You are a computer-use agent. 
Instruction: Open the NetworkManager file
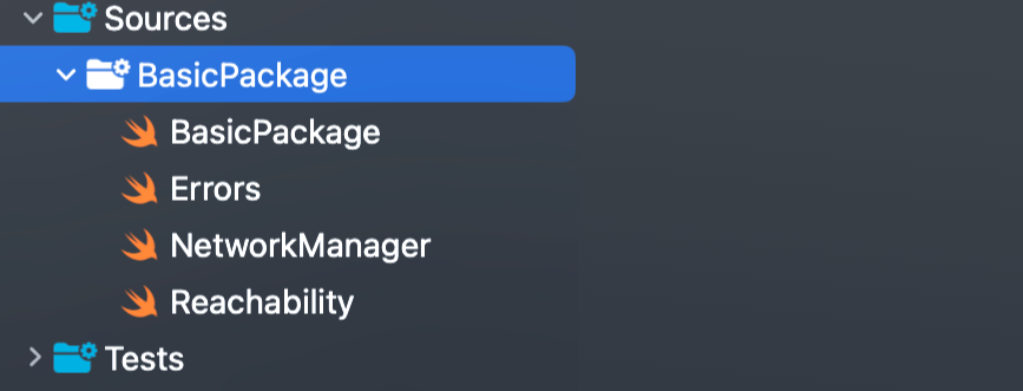tap(301, 246)
